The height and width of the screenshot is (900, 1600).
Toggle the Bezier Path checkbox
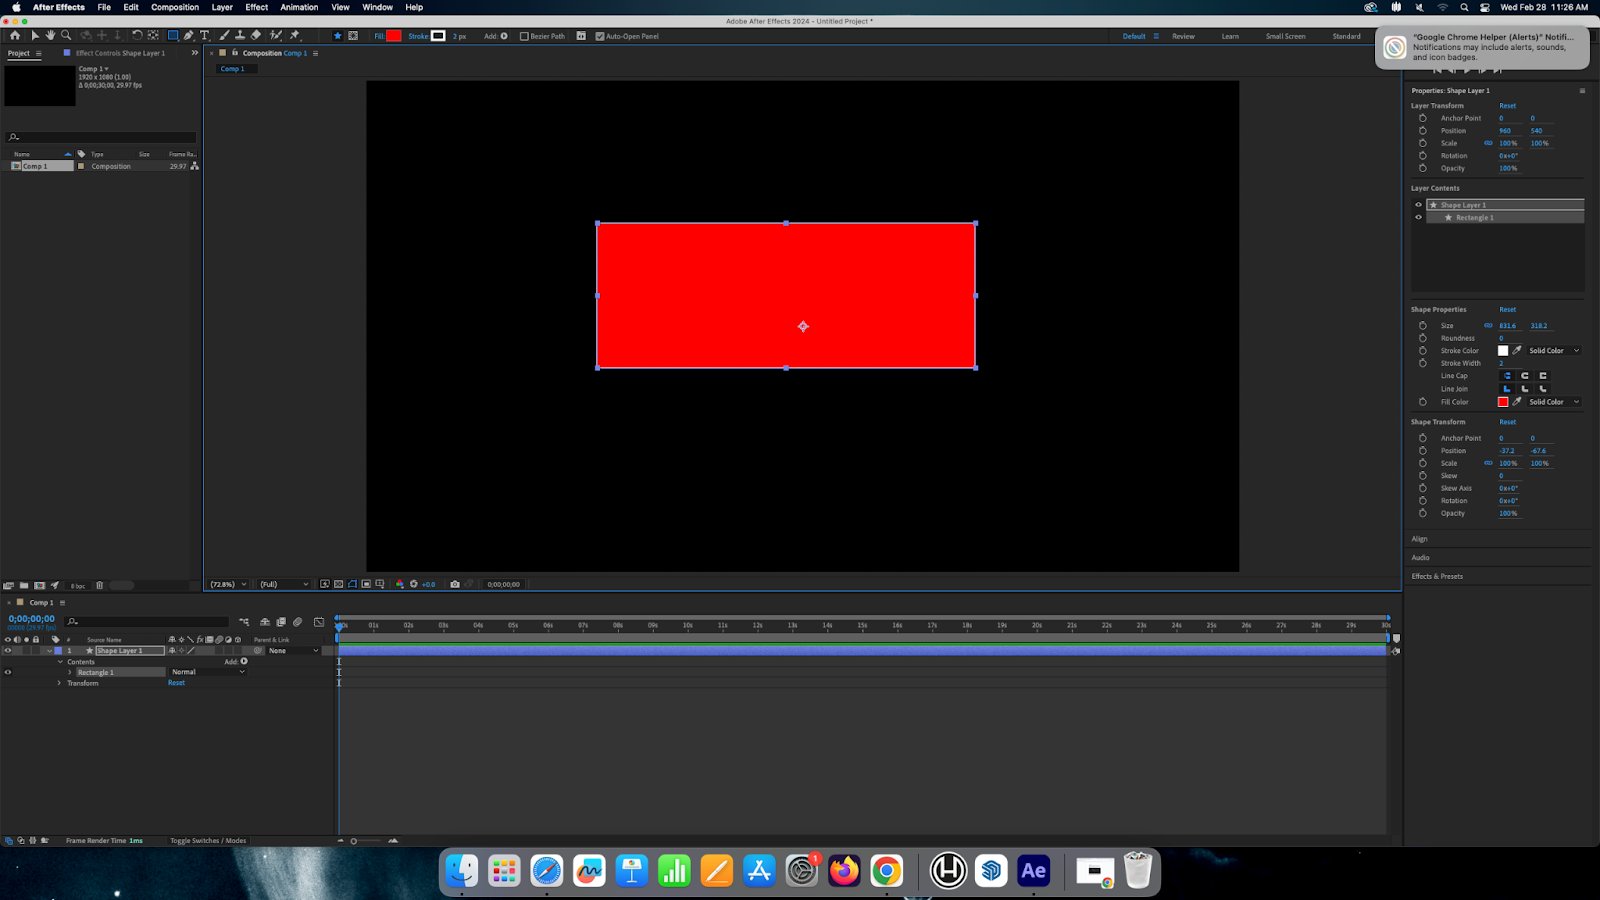point(524,36)
